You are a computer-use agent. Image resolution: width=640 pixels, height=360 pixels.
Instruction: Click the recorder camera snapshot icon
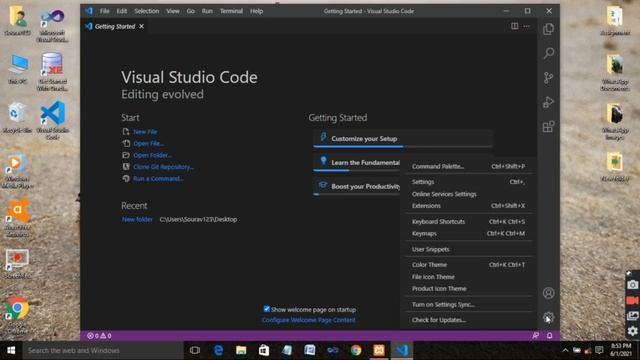[x=632, y=285]
